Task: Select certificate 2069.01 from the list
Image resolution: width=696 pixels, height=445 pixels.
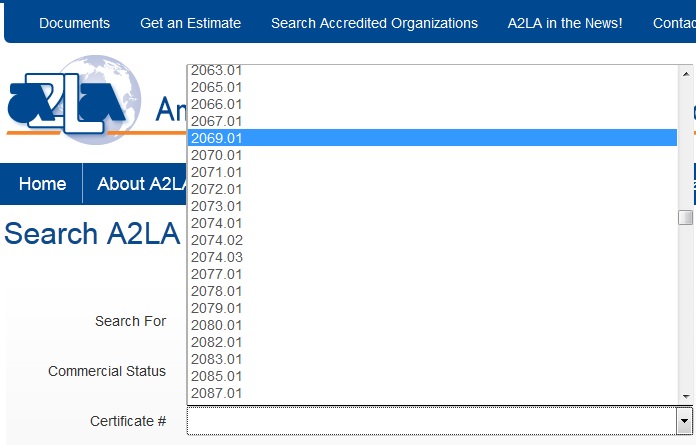Action: point(217,138)
